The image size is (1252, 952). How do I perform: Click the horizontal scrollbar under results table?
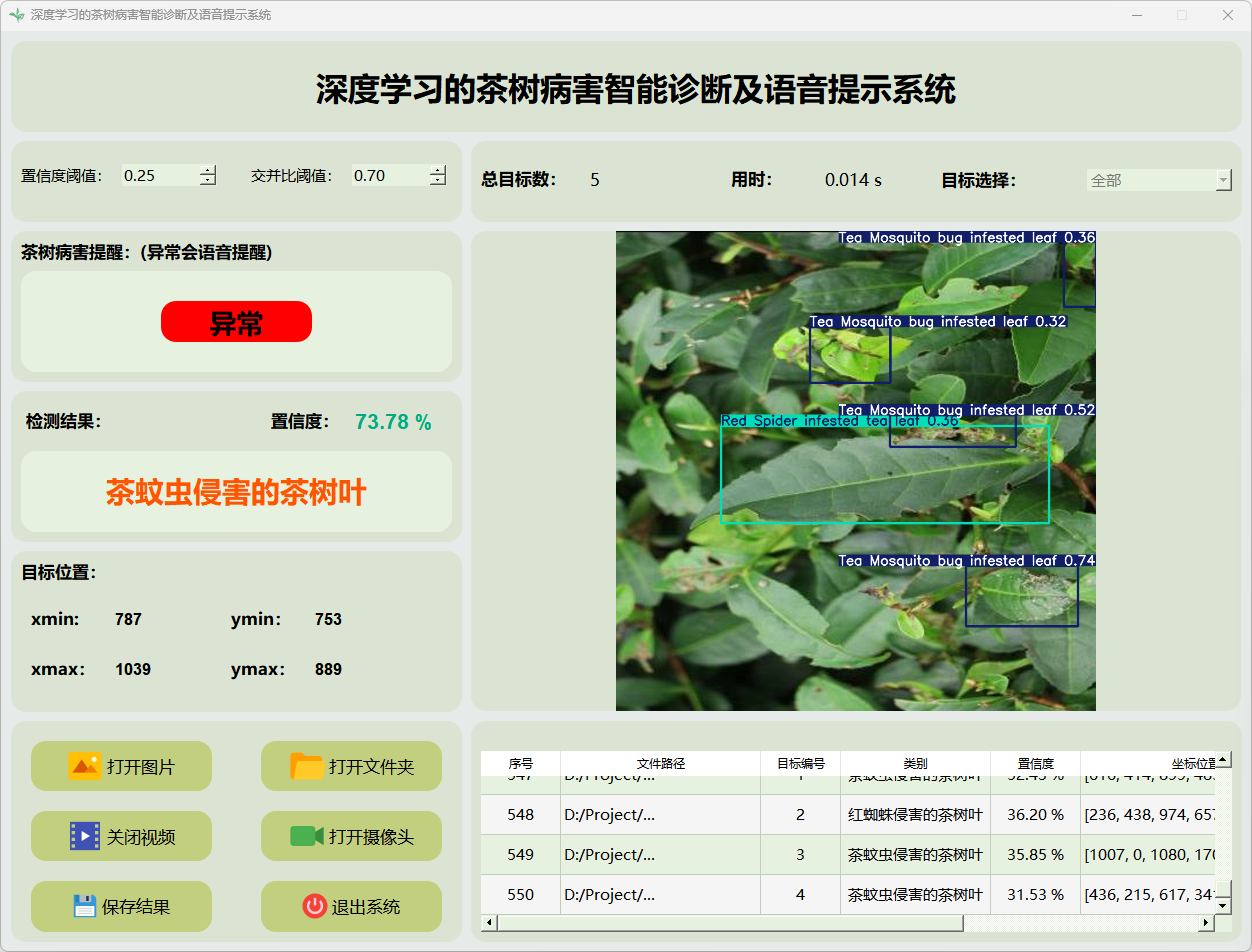[x=728, y=922]
